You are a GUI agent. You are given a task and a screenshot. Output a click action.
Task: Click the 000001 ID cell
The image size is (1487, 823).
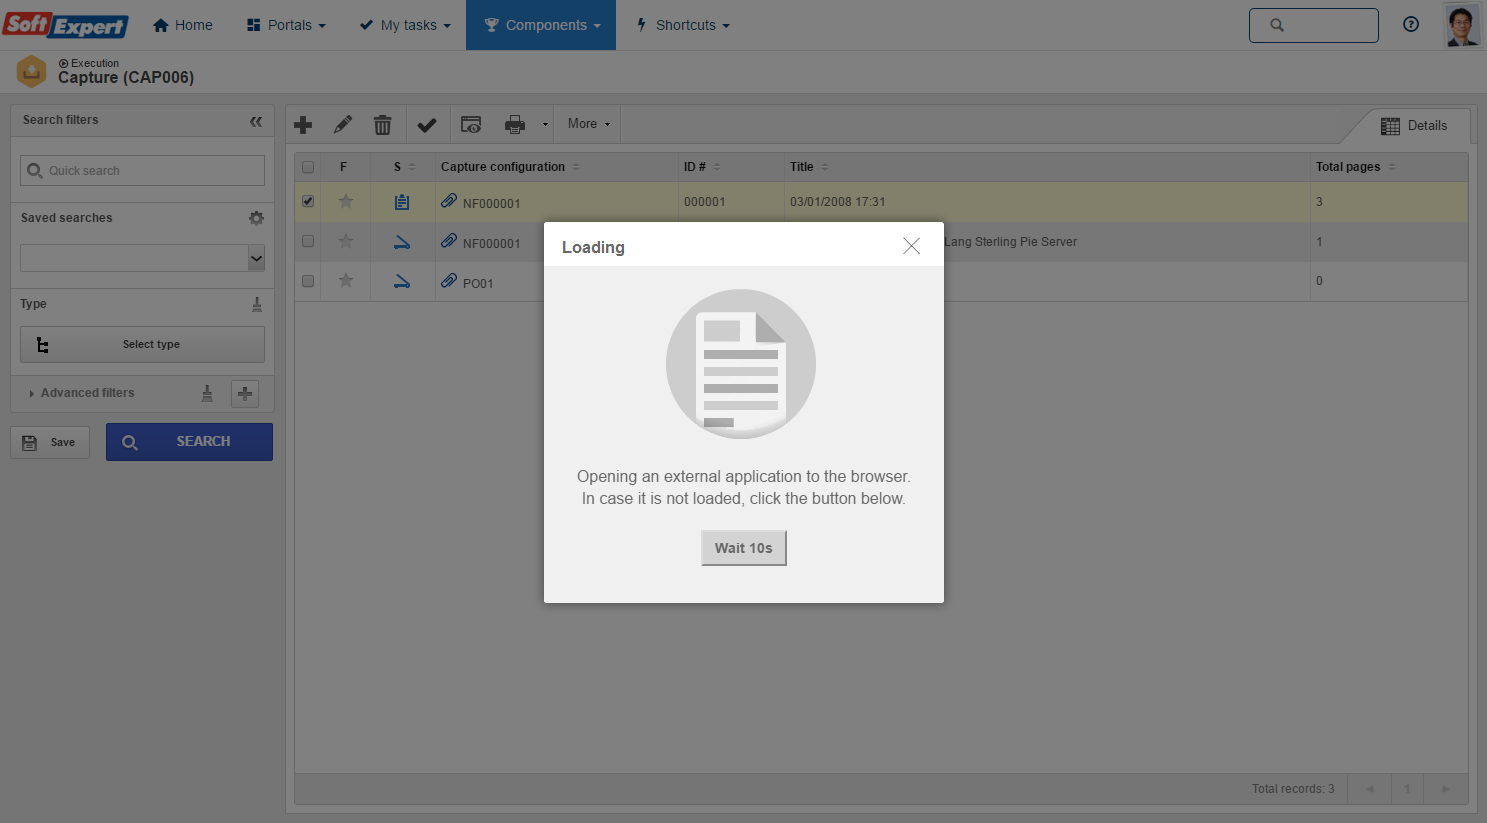point(705,202)
